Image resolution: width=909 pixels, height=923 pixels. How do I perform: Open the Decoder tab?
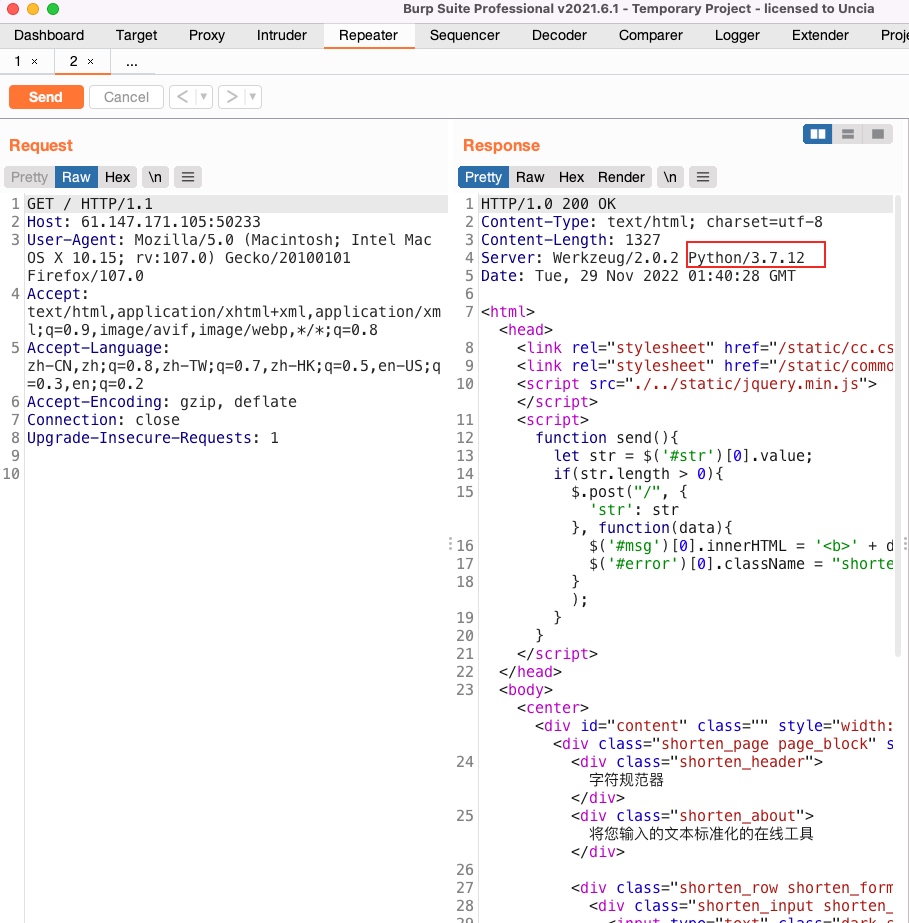[559, 35]
